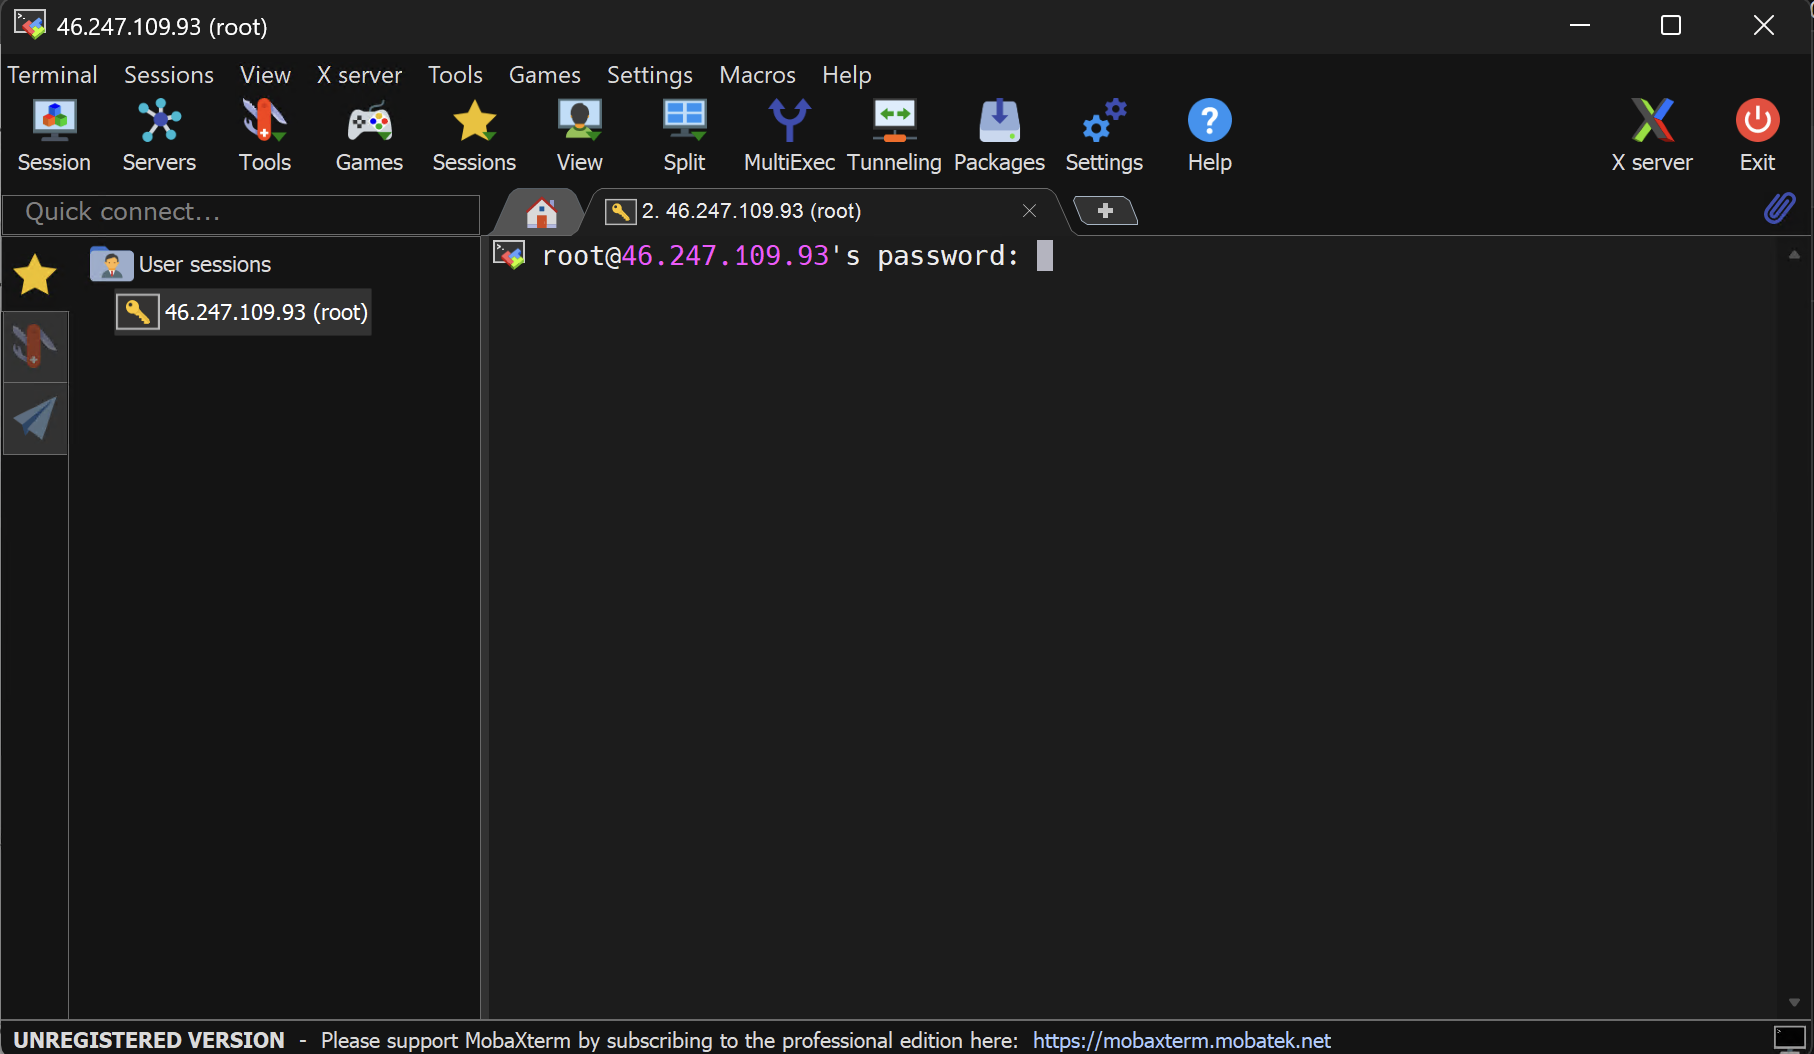Go to the Home tab icon
The image size is (1814, 1054).
coord(541,212)
